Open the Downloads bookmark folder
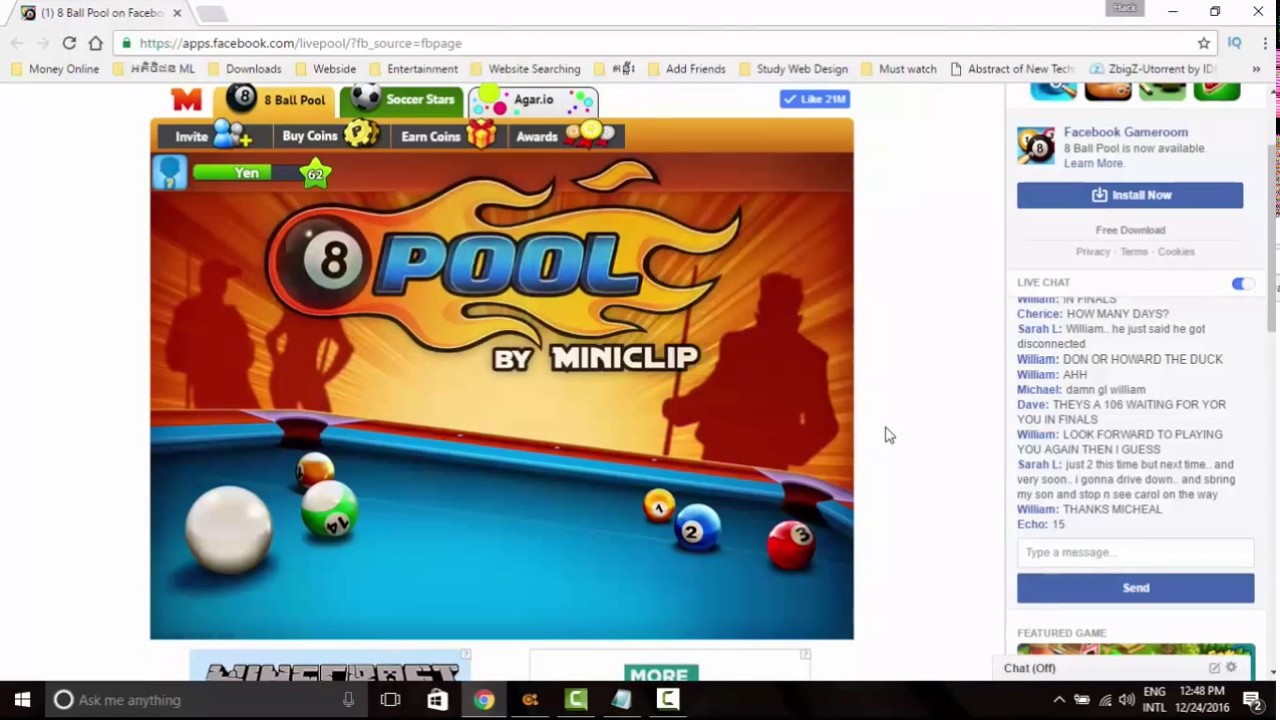The image size is (1280, 720). click(x=244, y=69)
